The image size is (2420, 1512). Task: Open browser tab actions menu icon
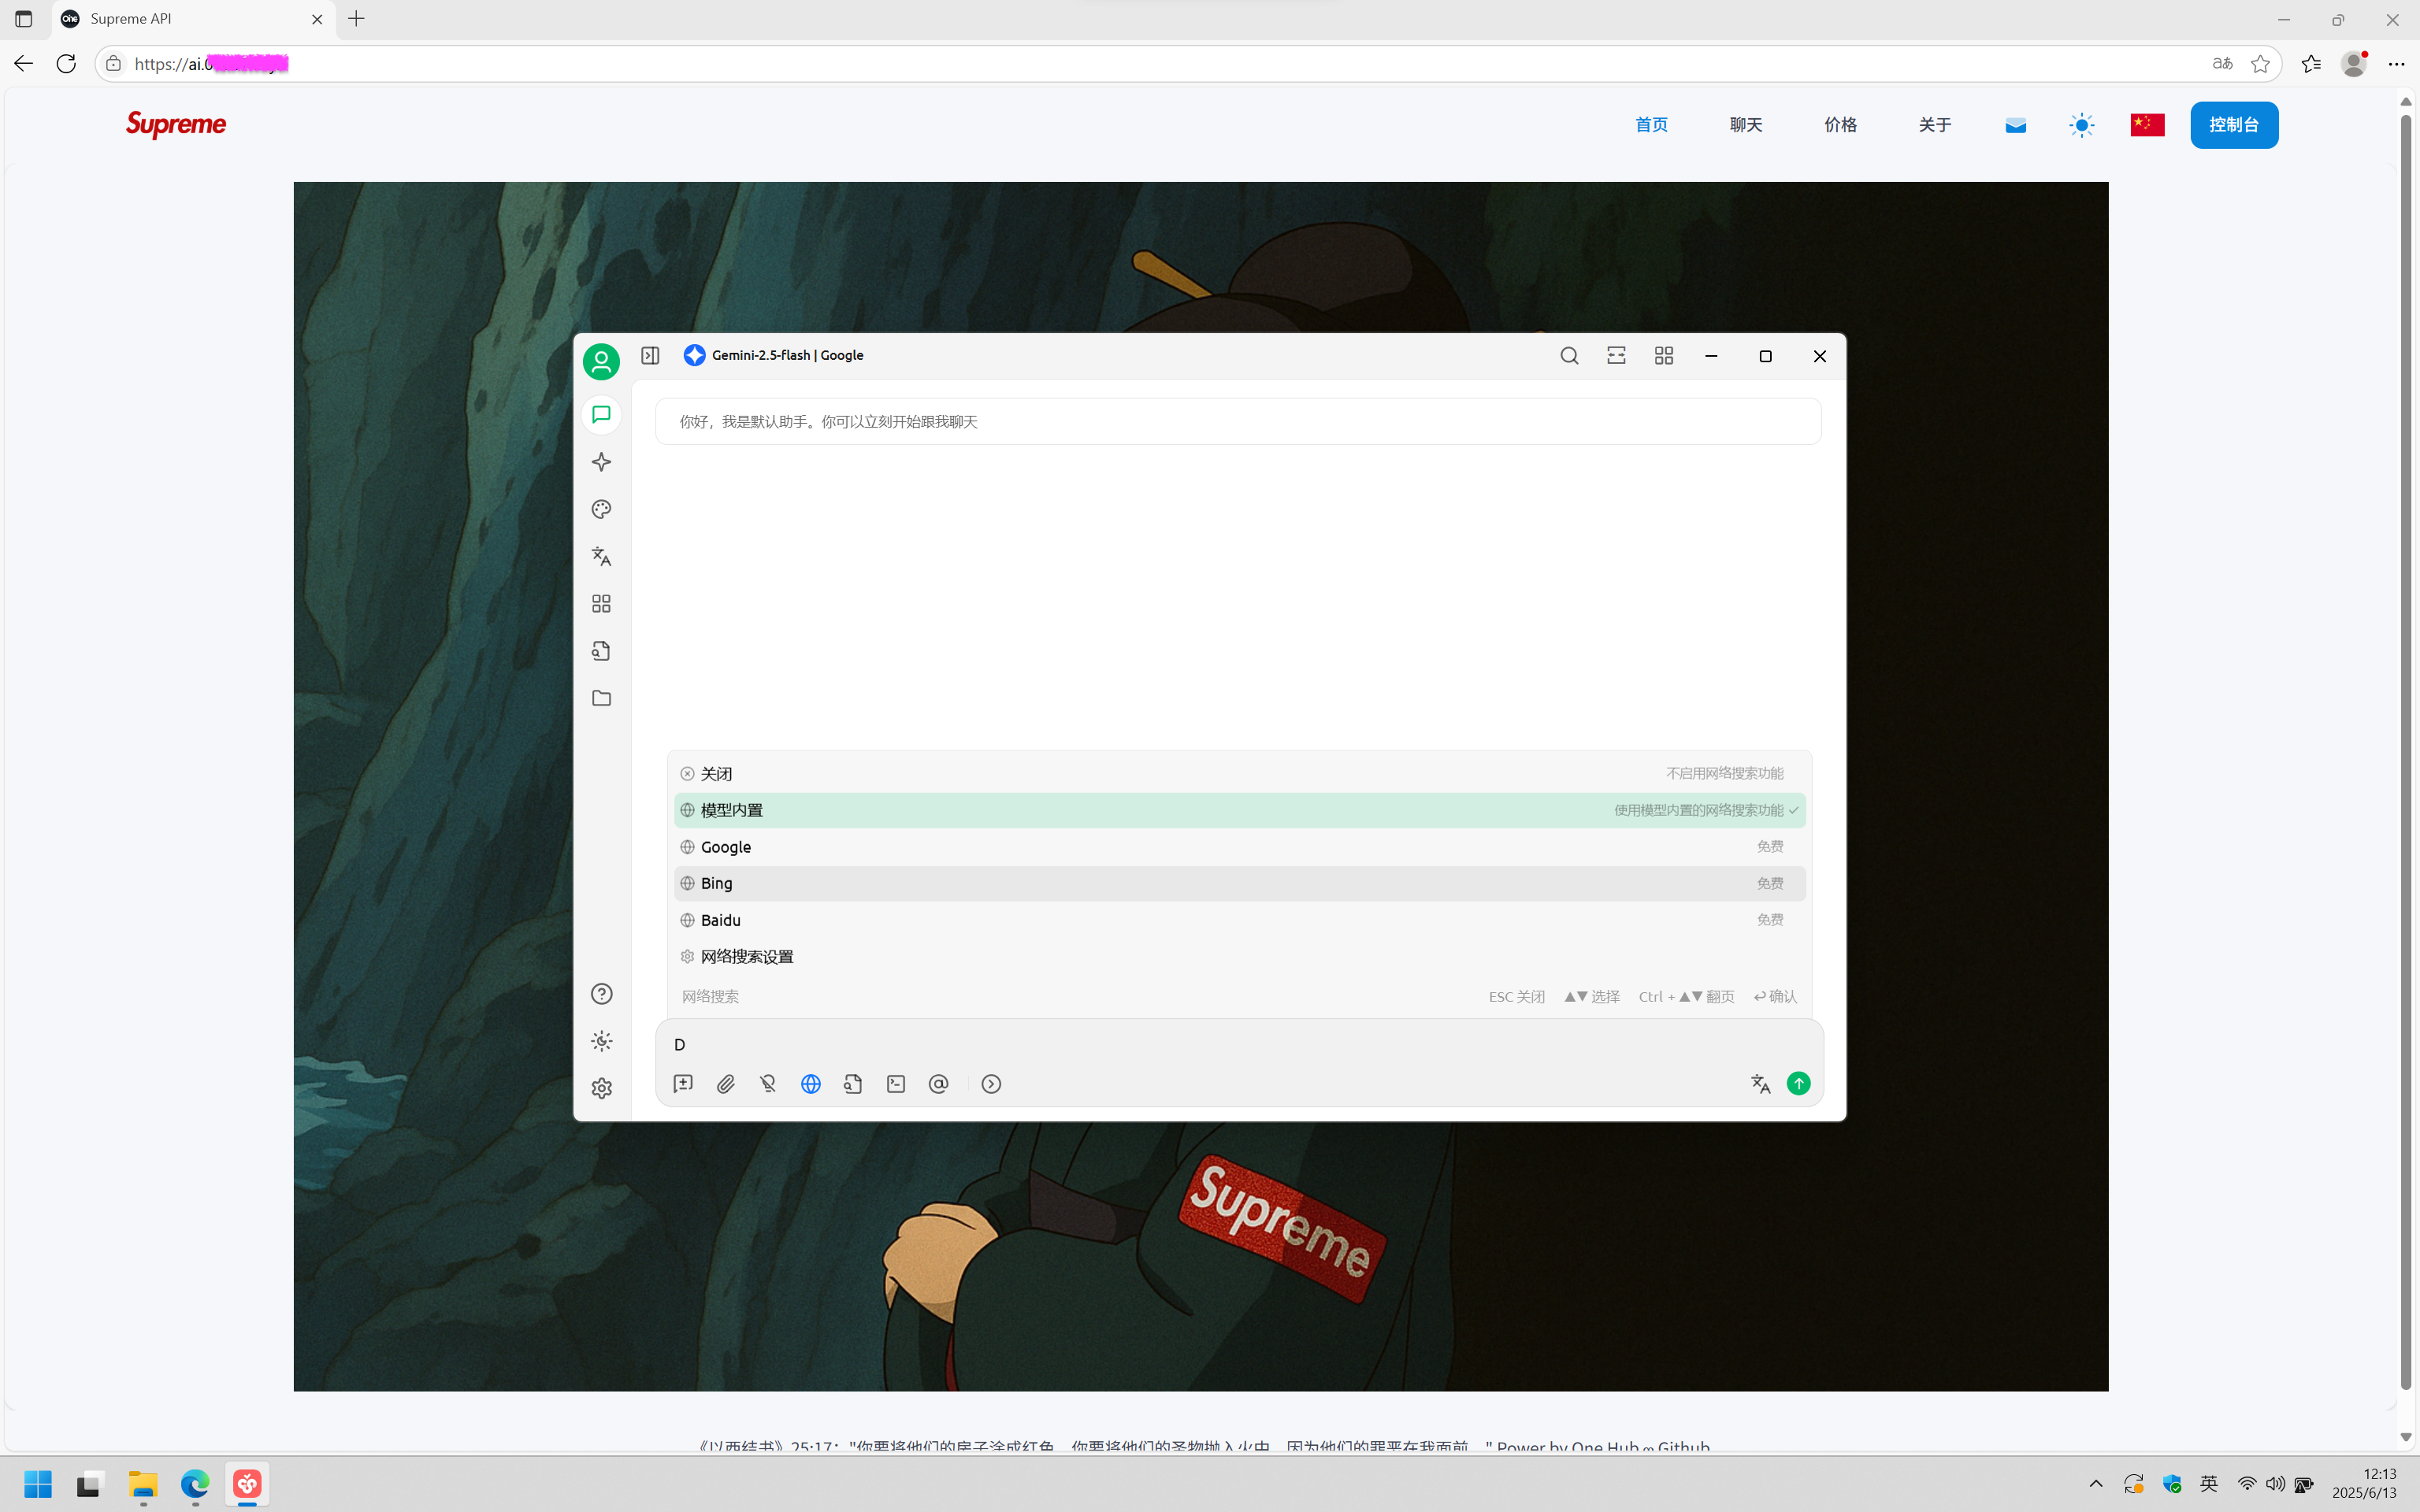pyautogui.click(x=24, y=19)
